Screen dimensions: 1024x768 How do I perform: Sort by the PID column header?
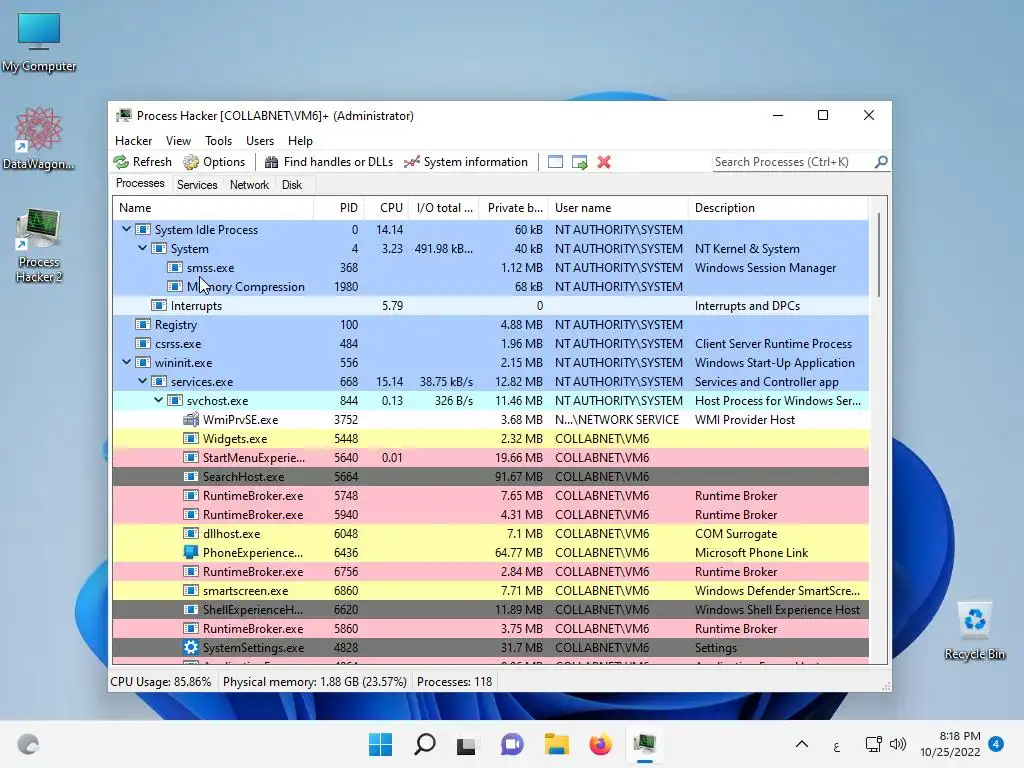(339, 208)
